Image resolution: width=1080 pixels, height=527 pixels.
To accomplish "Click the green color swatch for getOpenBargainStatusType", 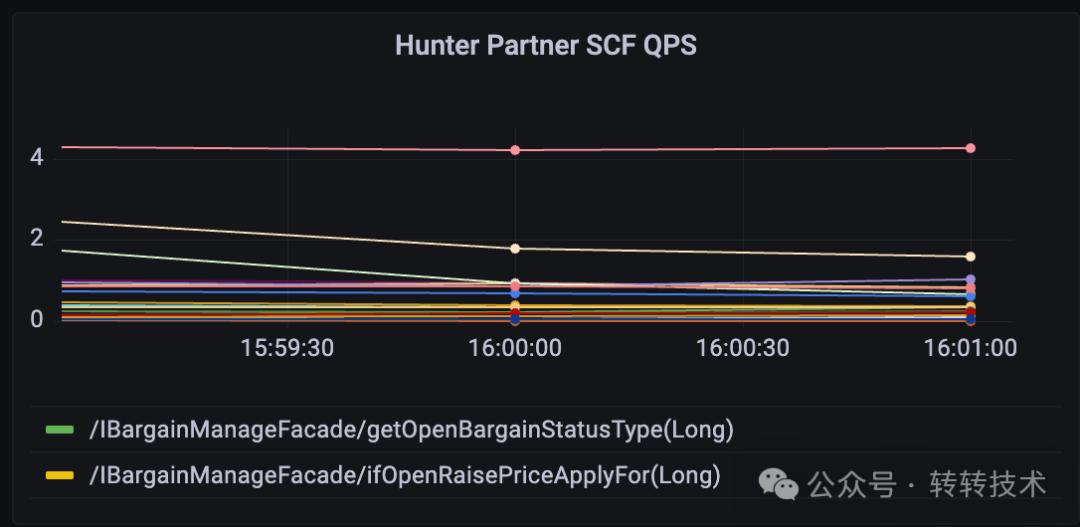I will coord(59,430).
